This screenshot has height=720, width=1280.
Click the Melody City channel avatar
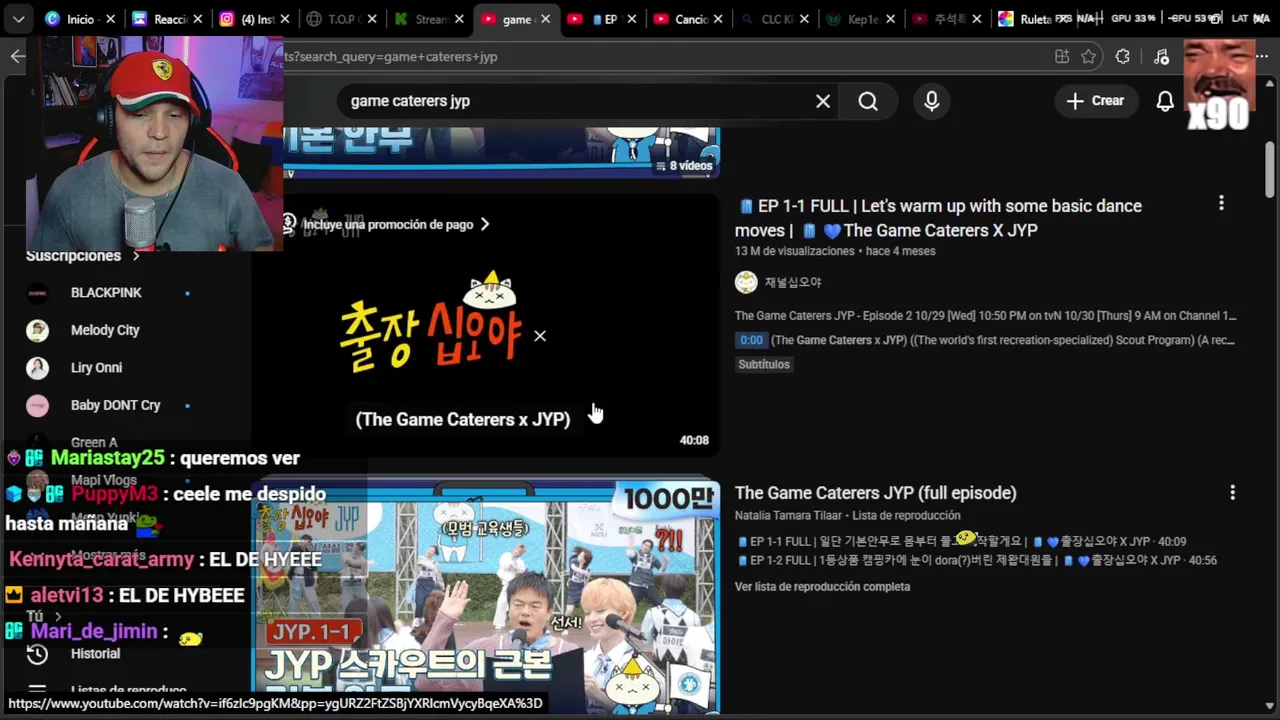coord(37,330)
